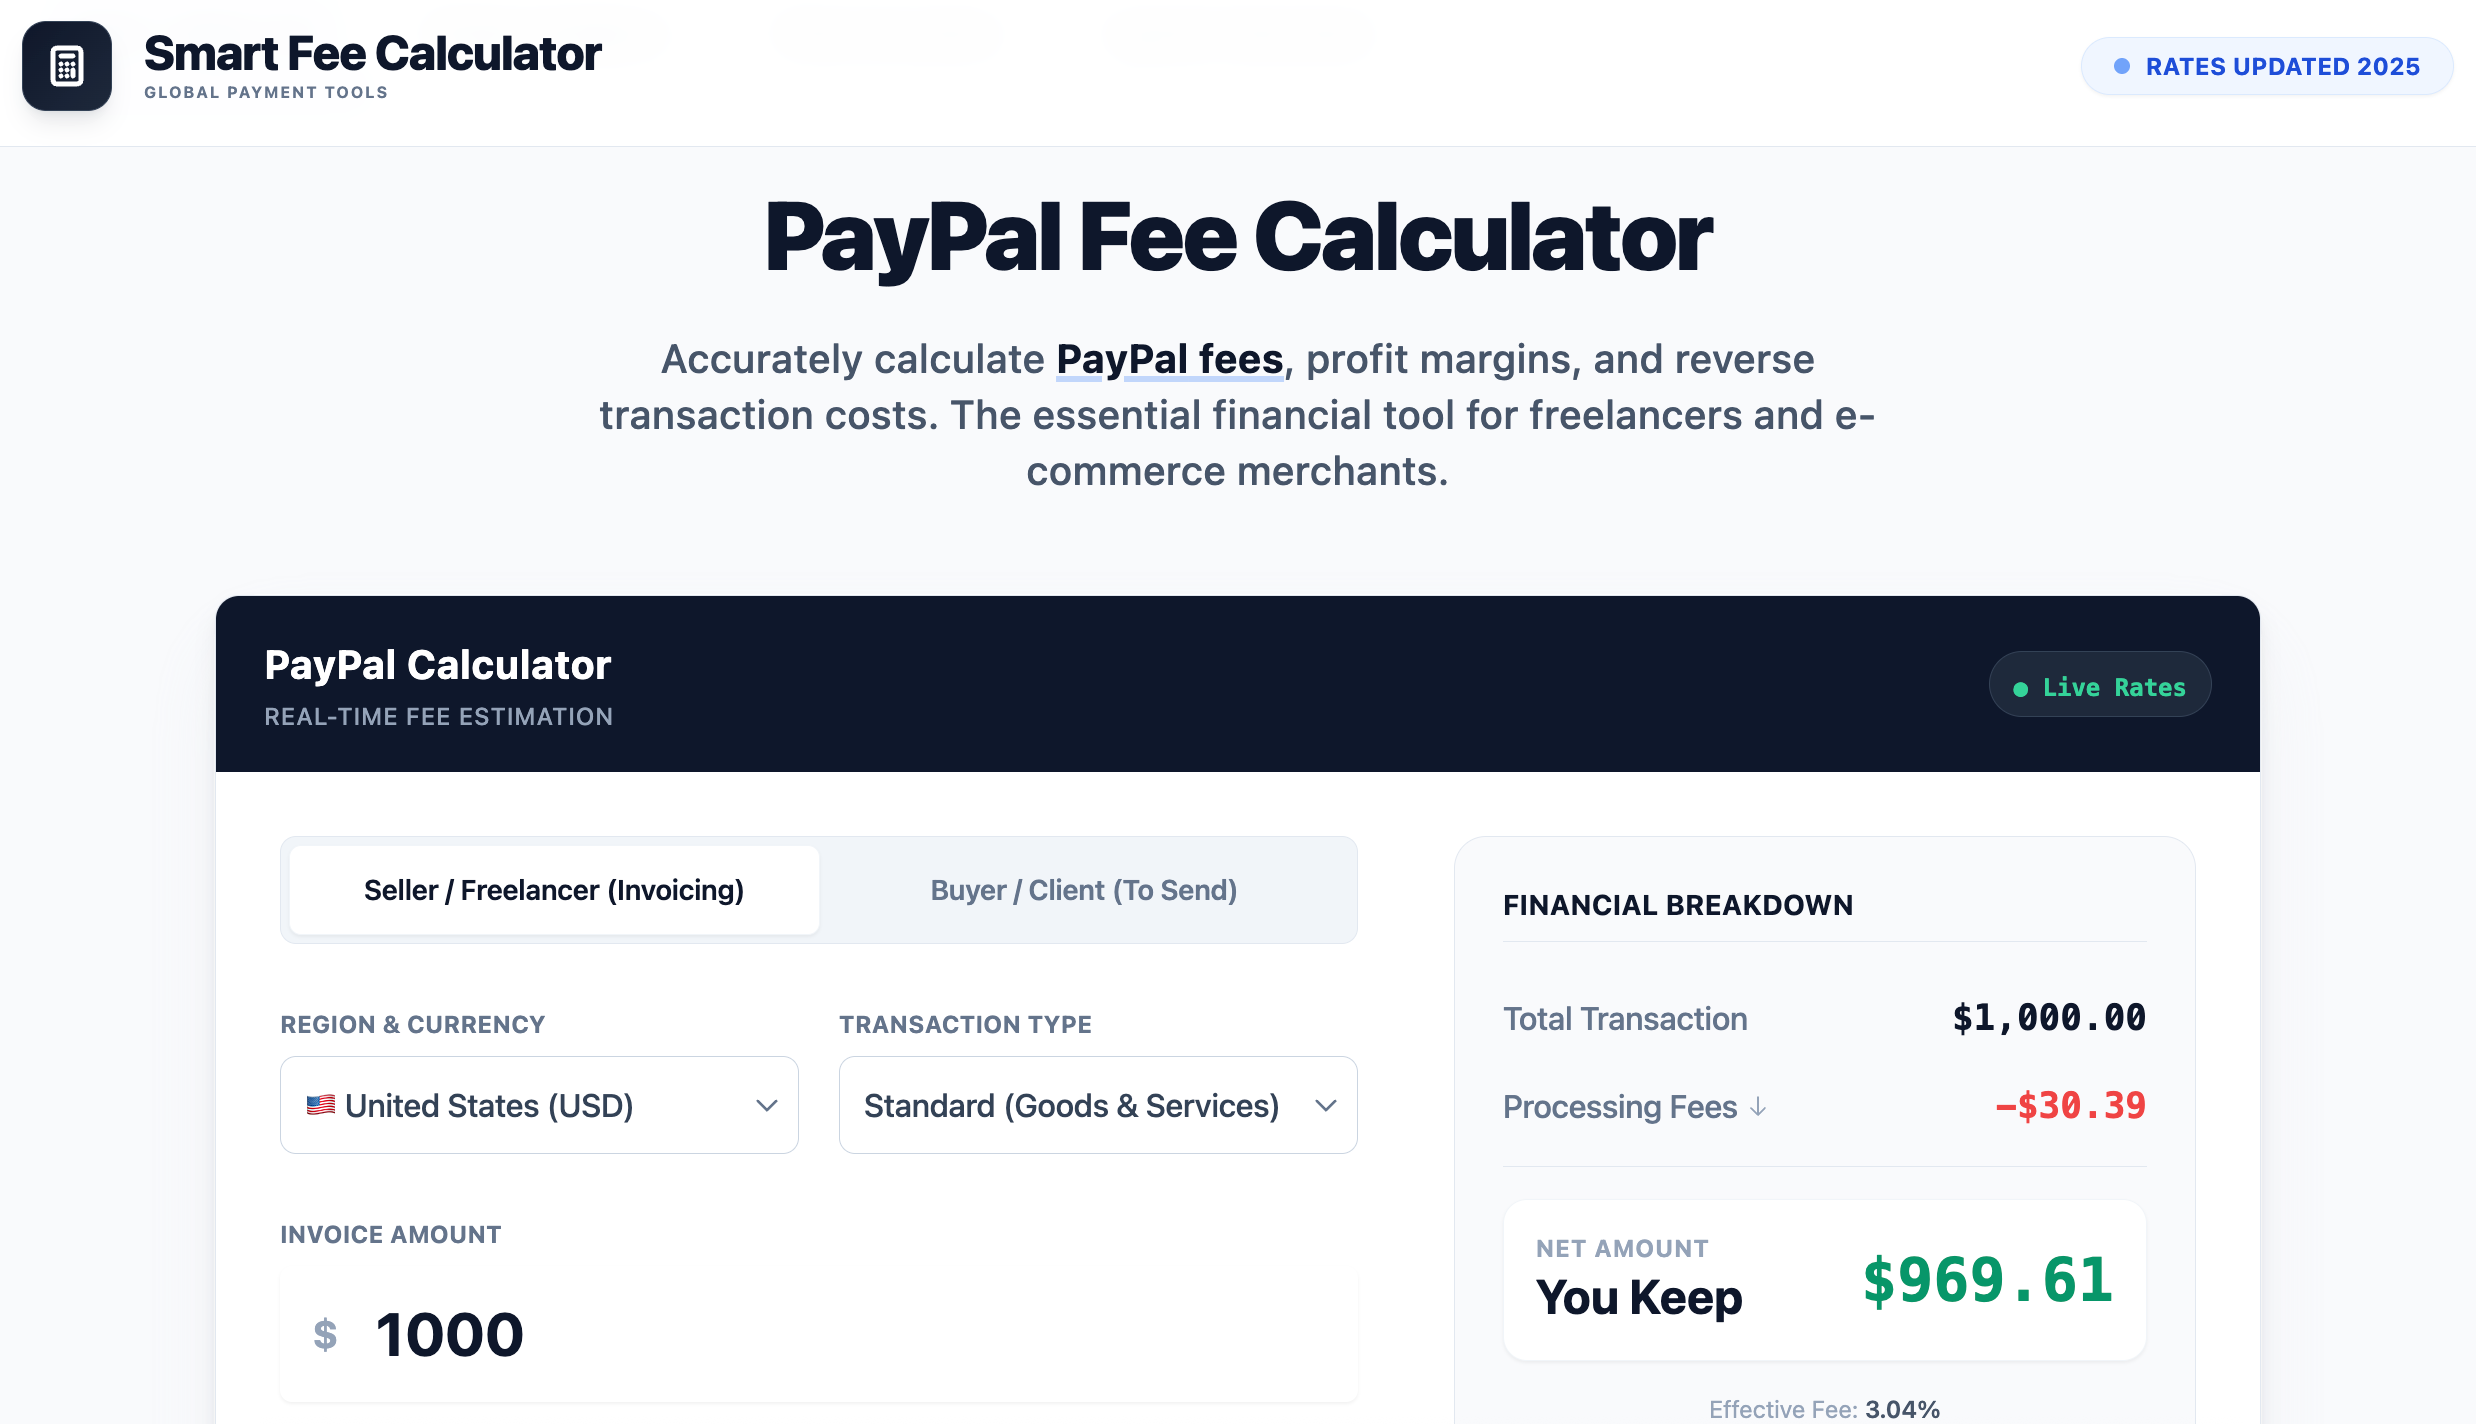Screen dimensions: 2476x1424
Task: Switch to Seller / Freelancer (Invoicing) mode
Action: click(x=554, y=890)
